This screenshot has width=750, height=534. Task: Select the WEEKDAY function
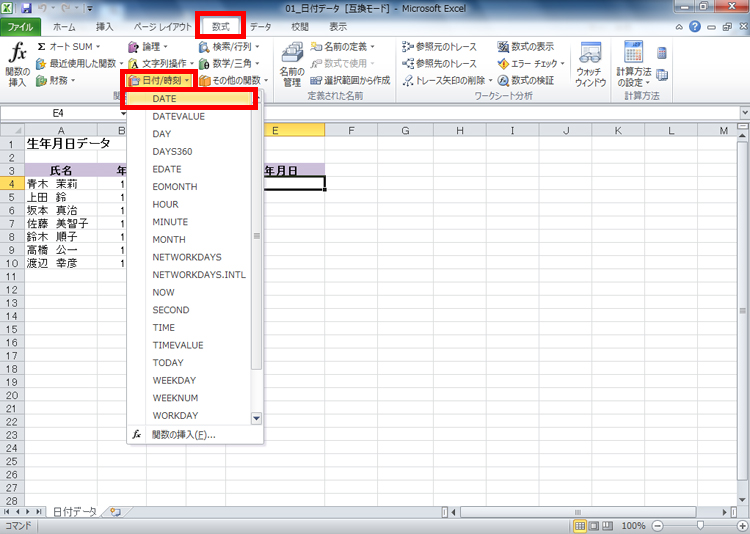[189, 380]
